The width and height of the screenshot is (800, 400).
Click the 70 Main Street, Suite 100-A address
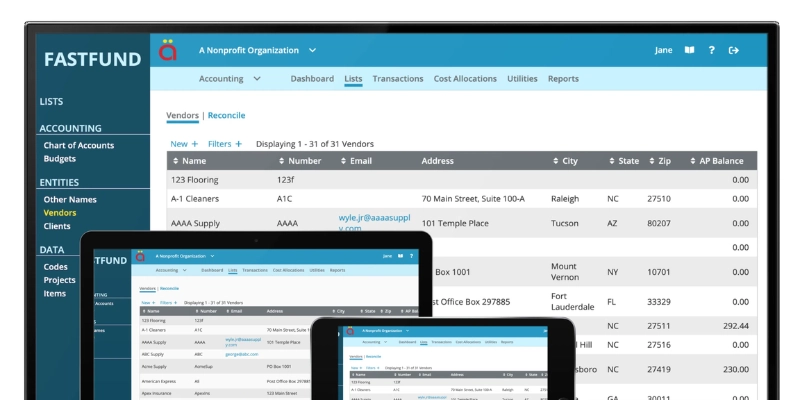click(x=473, y=199)
